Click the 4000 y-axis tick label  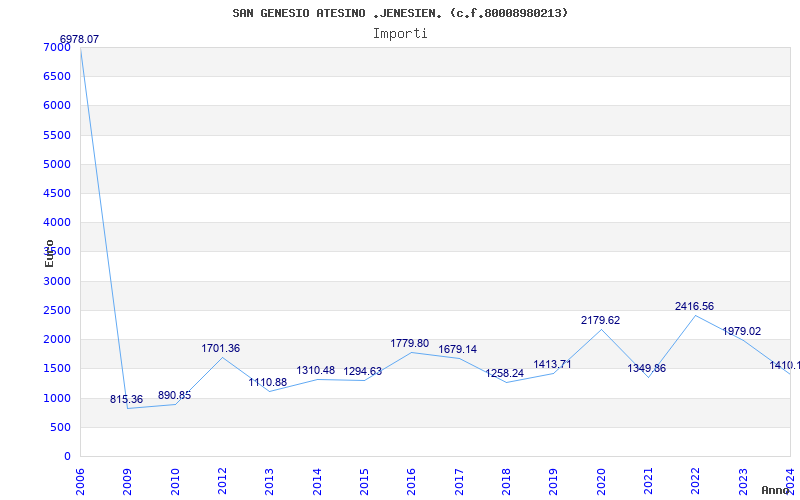[57, 222]
